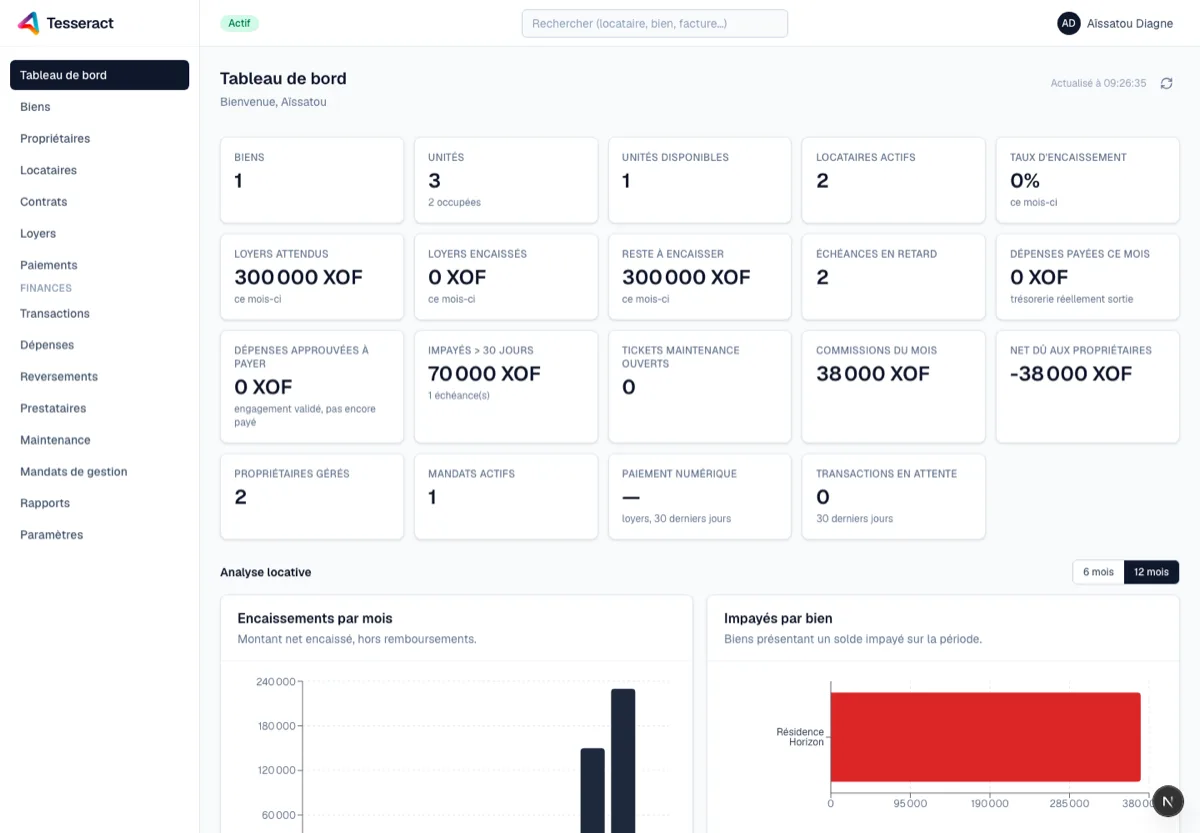
Task: Go to Biens in the sidebar
Action: (x=99, y=107)
